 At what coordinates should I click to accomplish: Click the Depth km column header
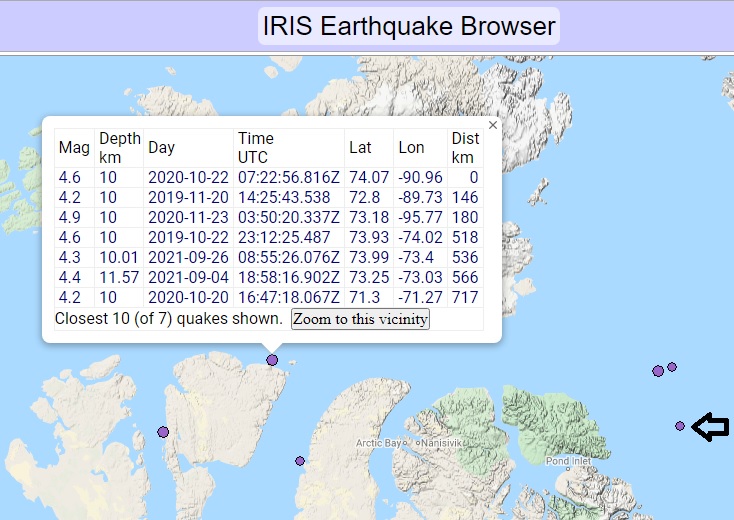pos(119,148)
